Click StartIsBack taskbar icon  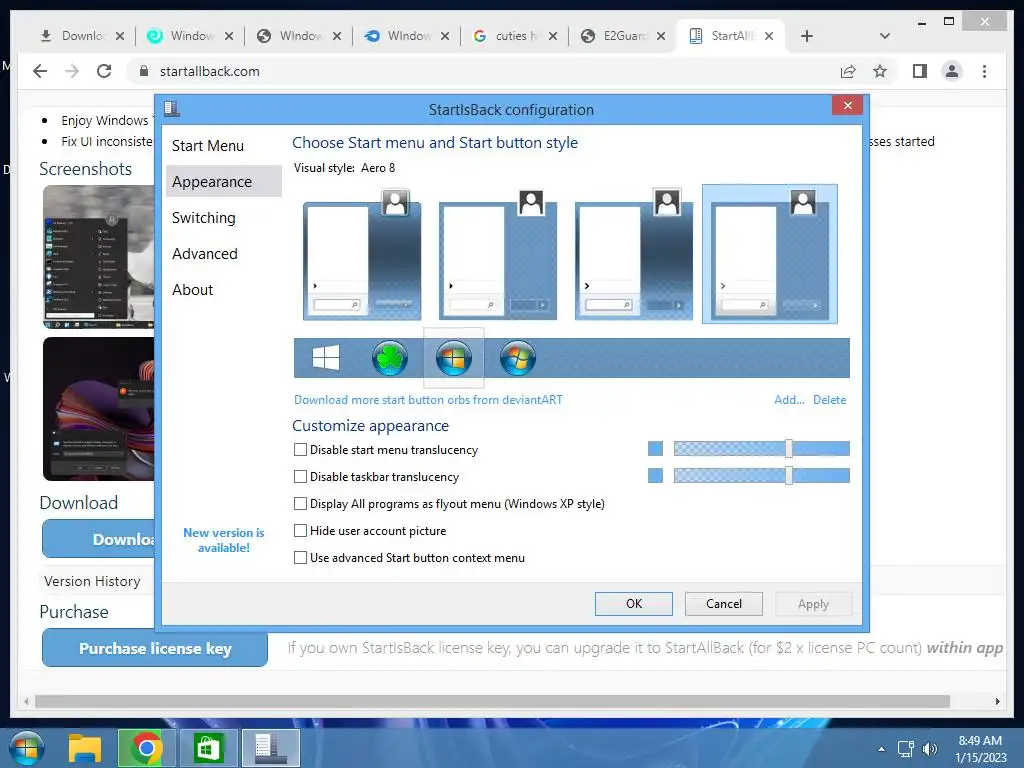pyautogui.click(x=270, y=748)
